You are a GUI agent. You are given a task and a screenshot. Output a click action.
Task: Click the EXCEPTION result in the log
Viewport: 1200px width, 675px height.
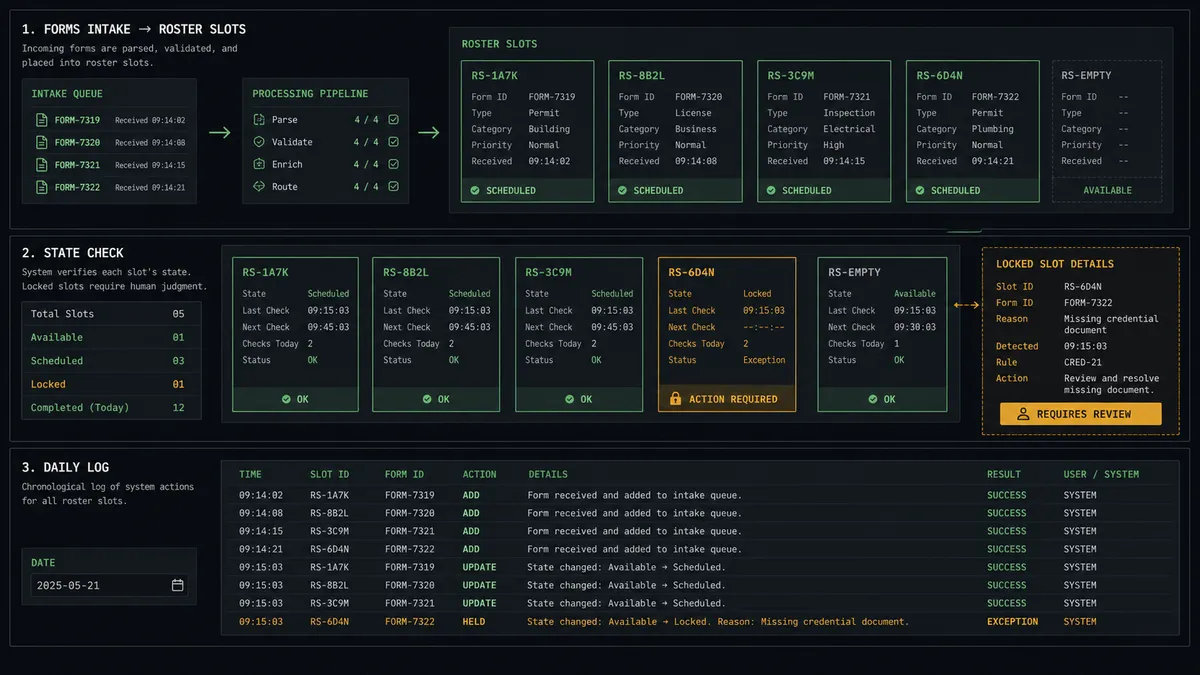tap(1012, 621)
